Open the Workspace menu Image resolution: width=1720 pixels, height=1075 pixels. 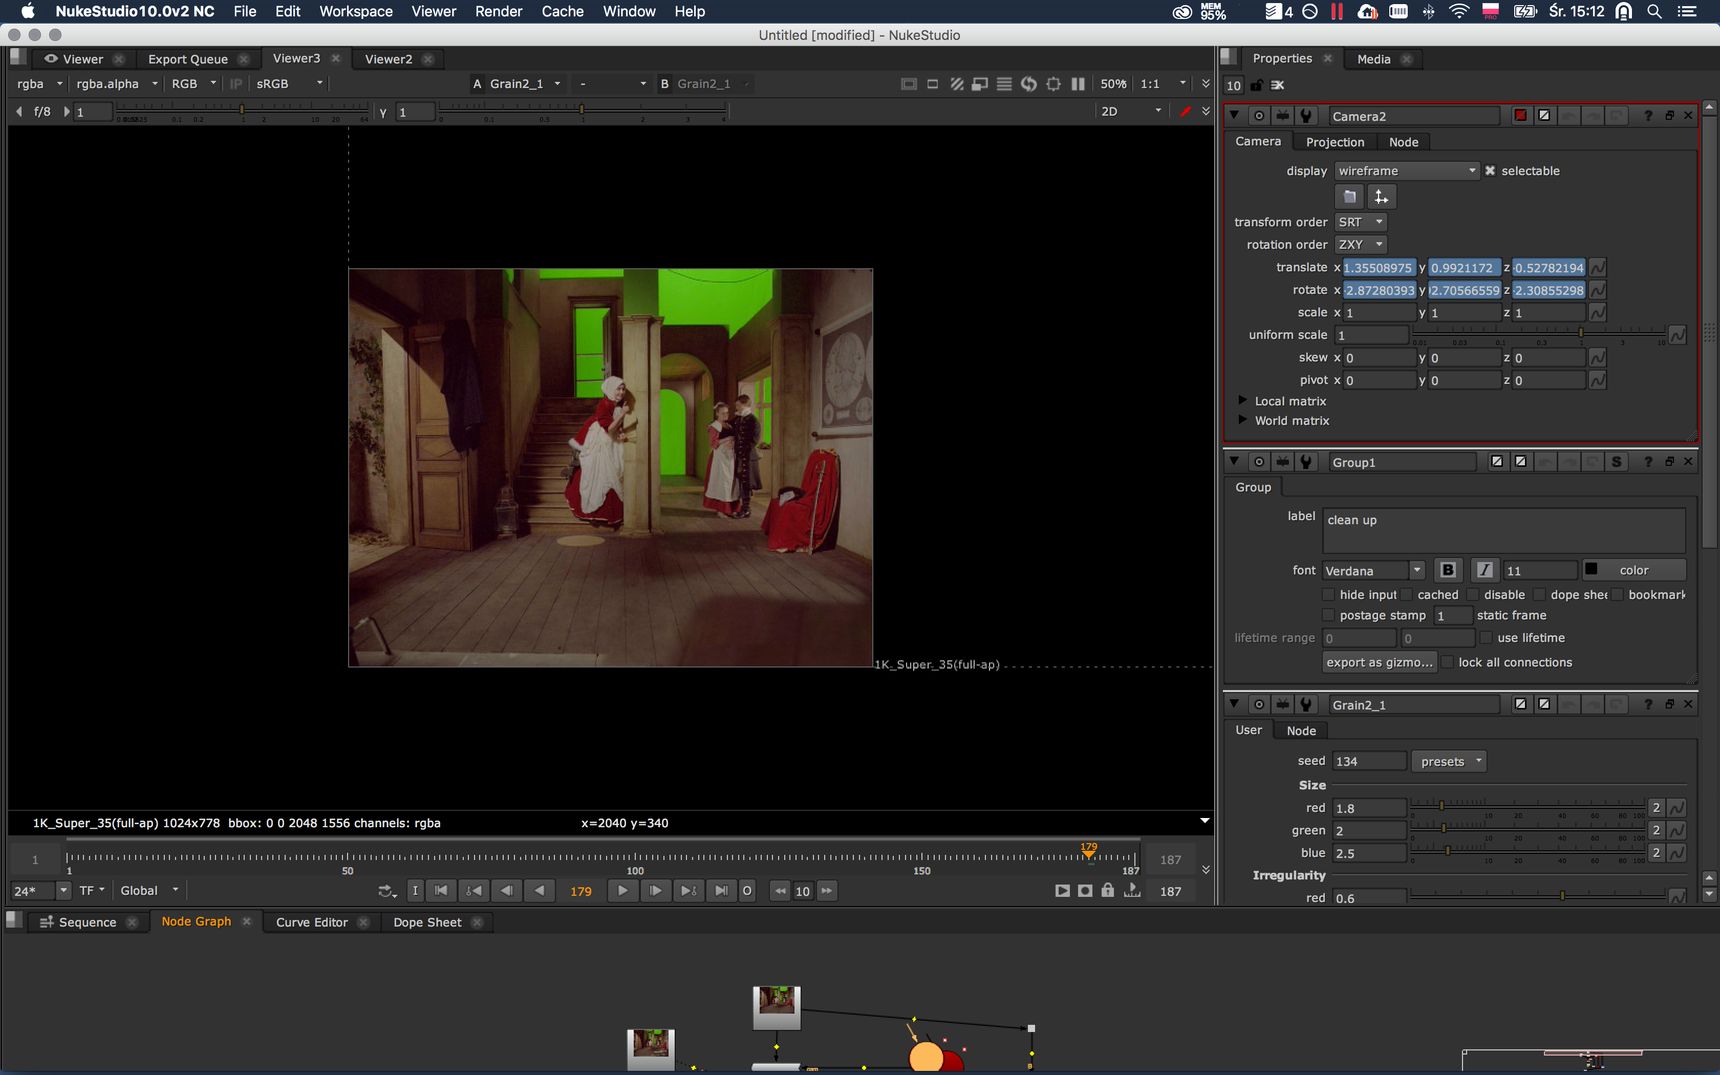tap(356, 11)
